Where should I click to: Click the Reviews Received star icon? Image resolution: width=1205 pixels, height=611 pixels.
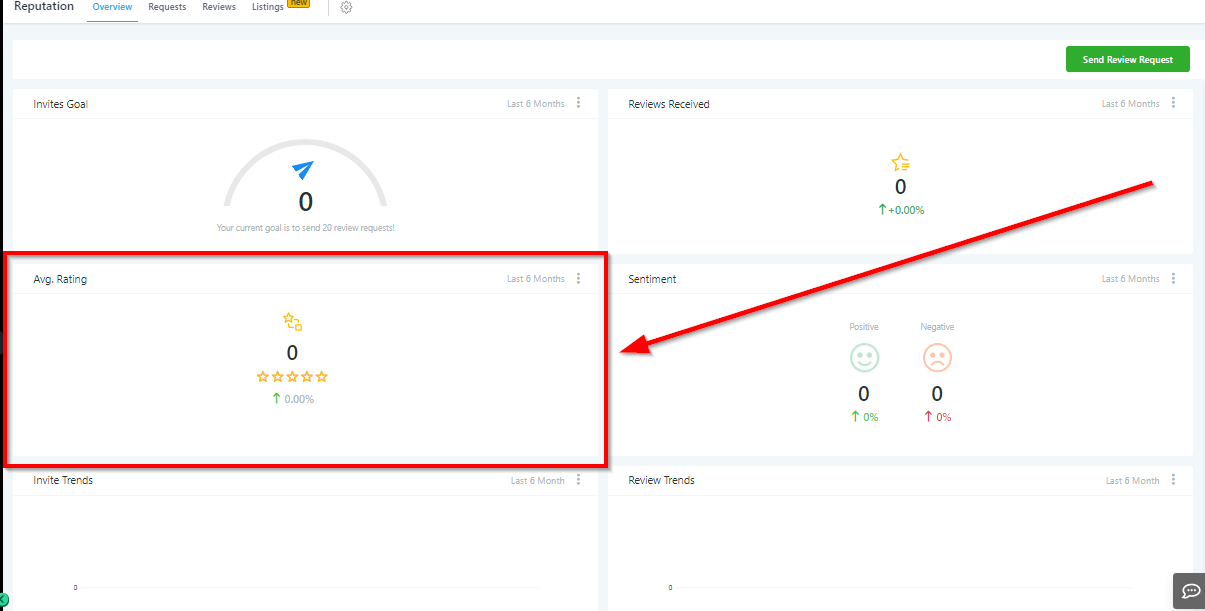pos(900,163)
